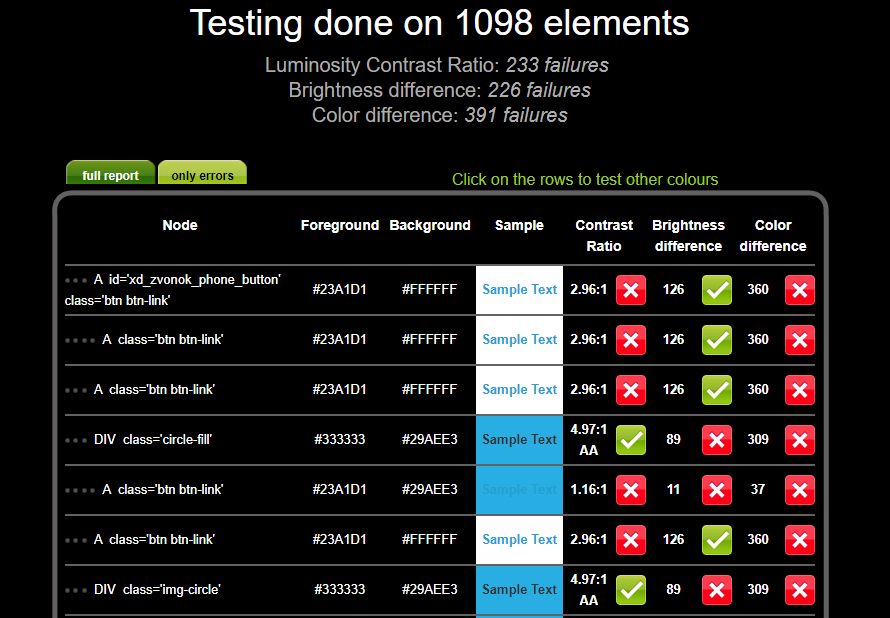The height and width of the screenshot is (618, 890).
Task: Click background #29AEE3 in img-circle row
Action: pyautogui.click(x=429, y=589)
